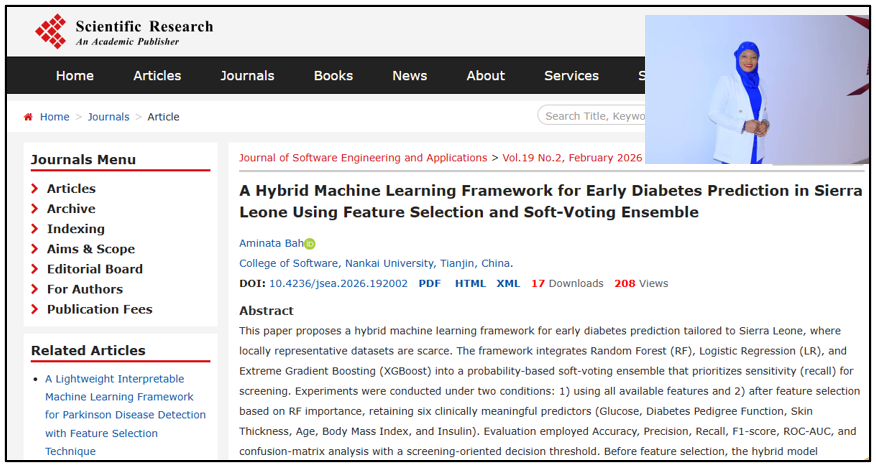The height and width of the screenshot is (468, 876).
Task: Open the HTML version of the article
Action: pyautogui.click(x=470, y=284)
